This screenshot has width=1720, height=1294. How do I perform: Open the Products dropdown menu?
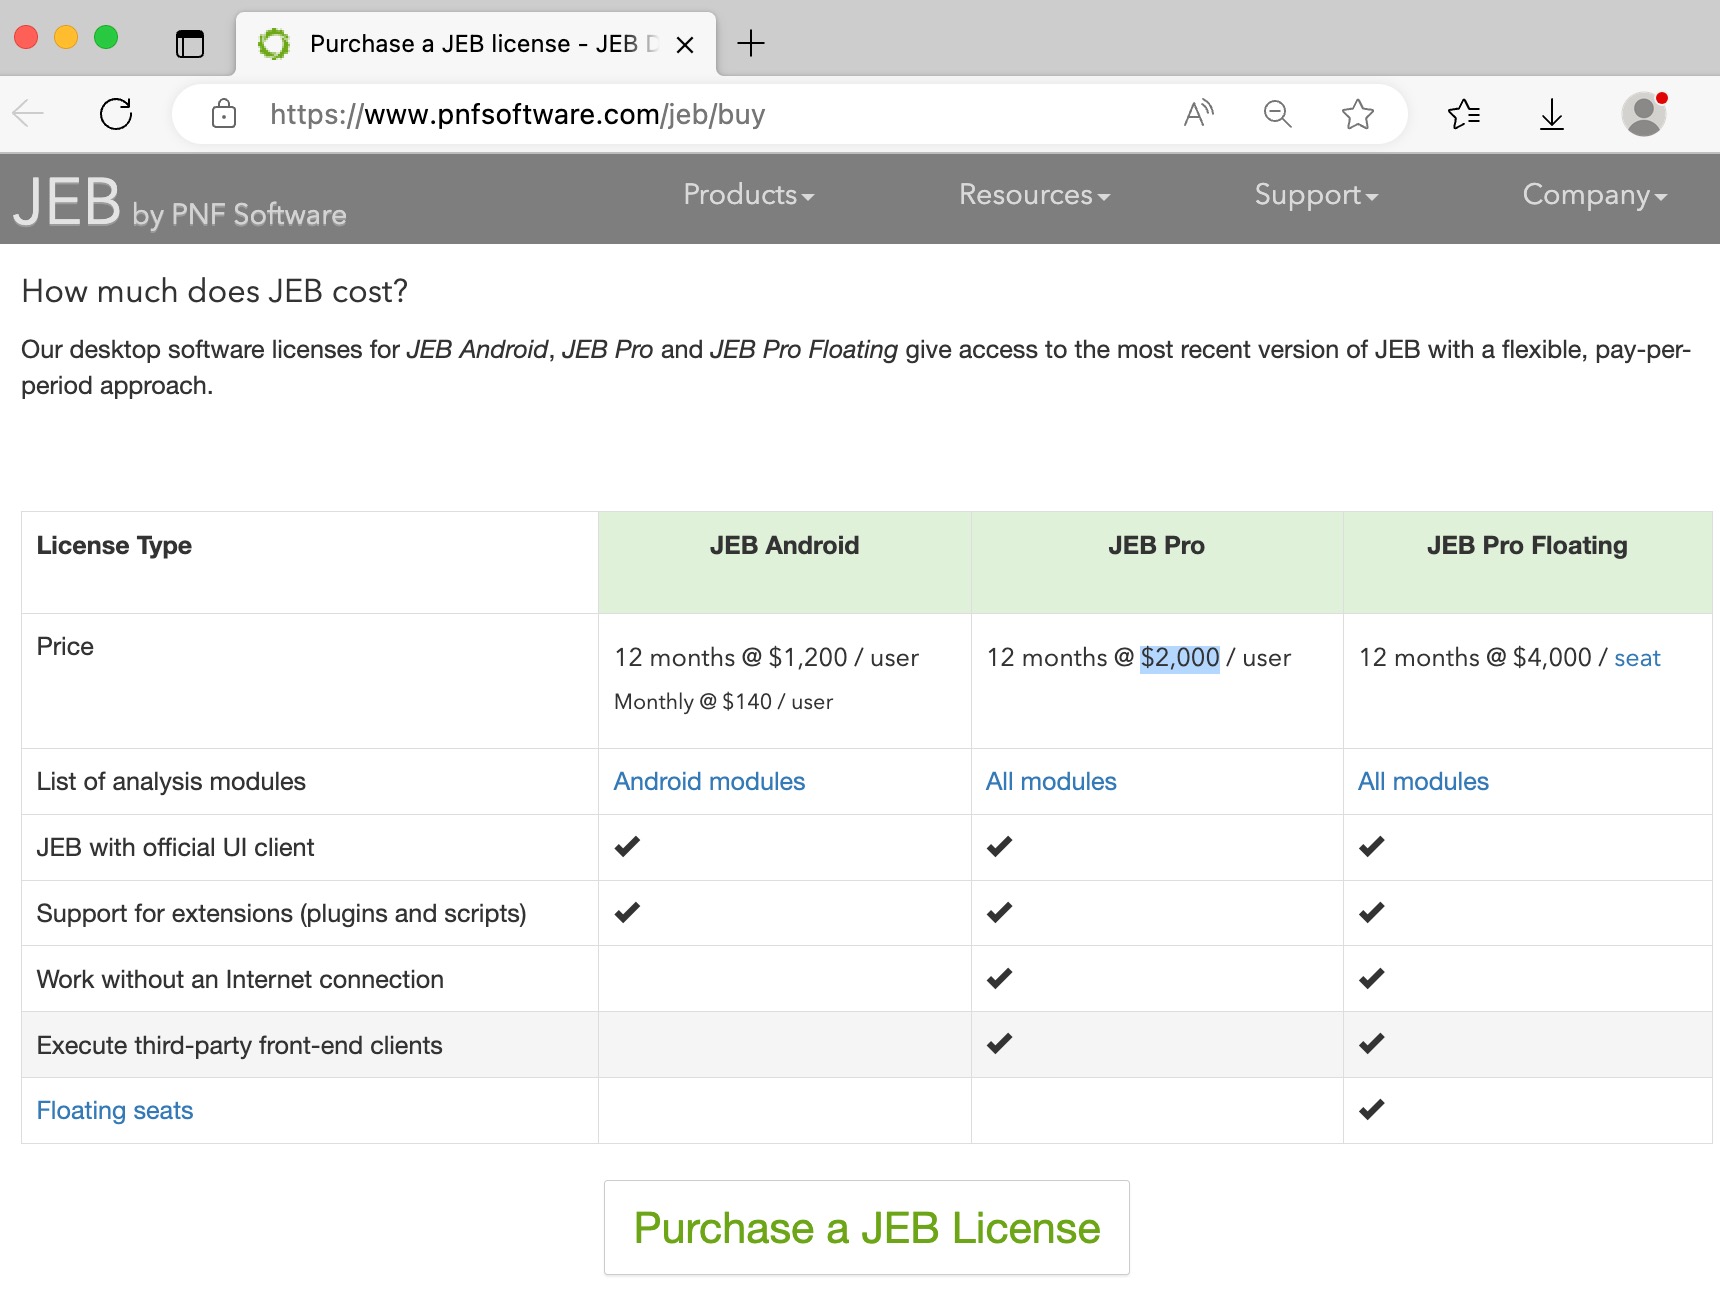(x=748, y=195)
